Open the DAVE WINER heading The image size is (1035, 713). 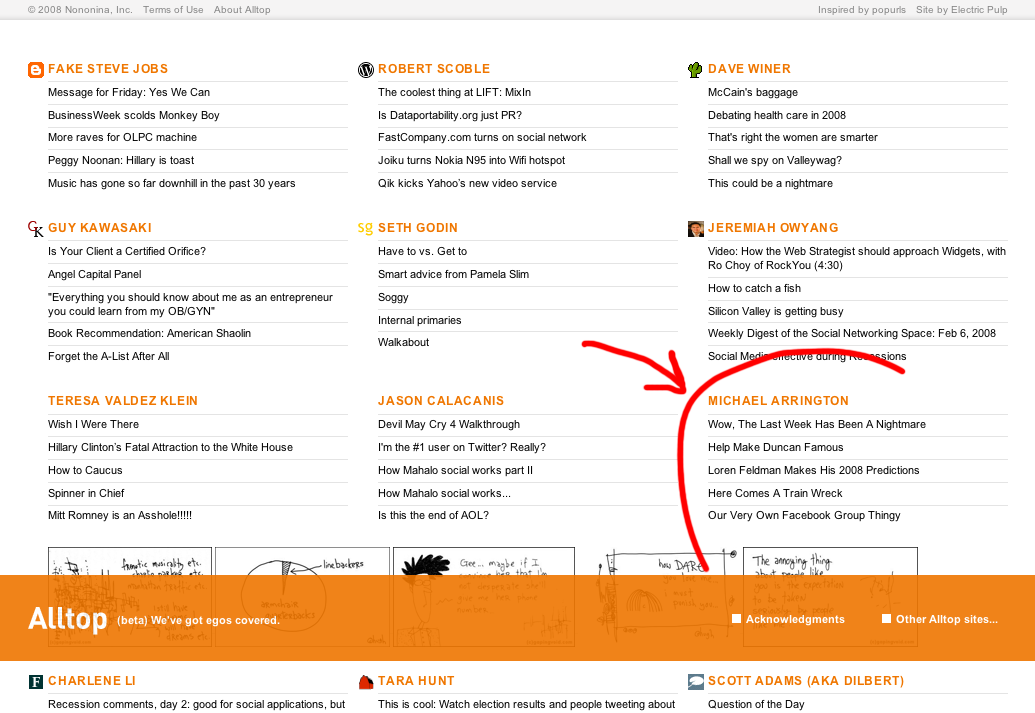click(x=749, y=69)
